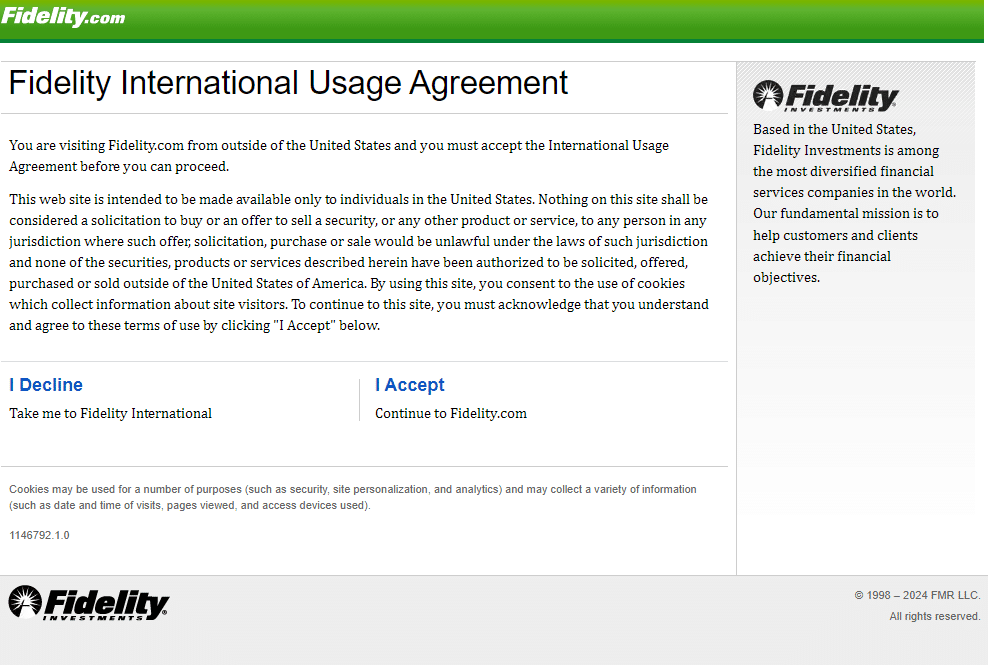Click "Continue to Fidelity.com" text

[450, 413]
